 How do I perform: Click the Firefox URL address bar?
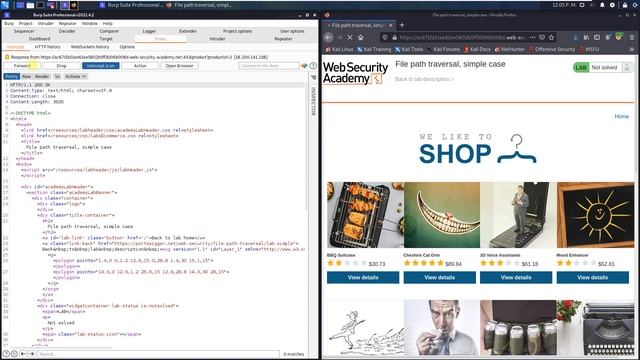(x=461, y=37)
